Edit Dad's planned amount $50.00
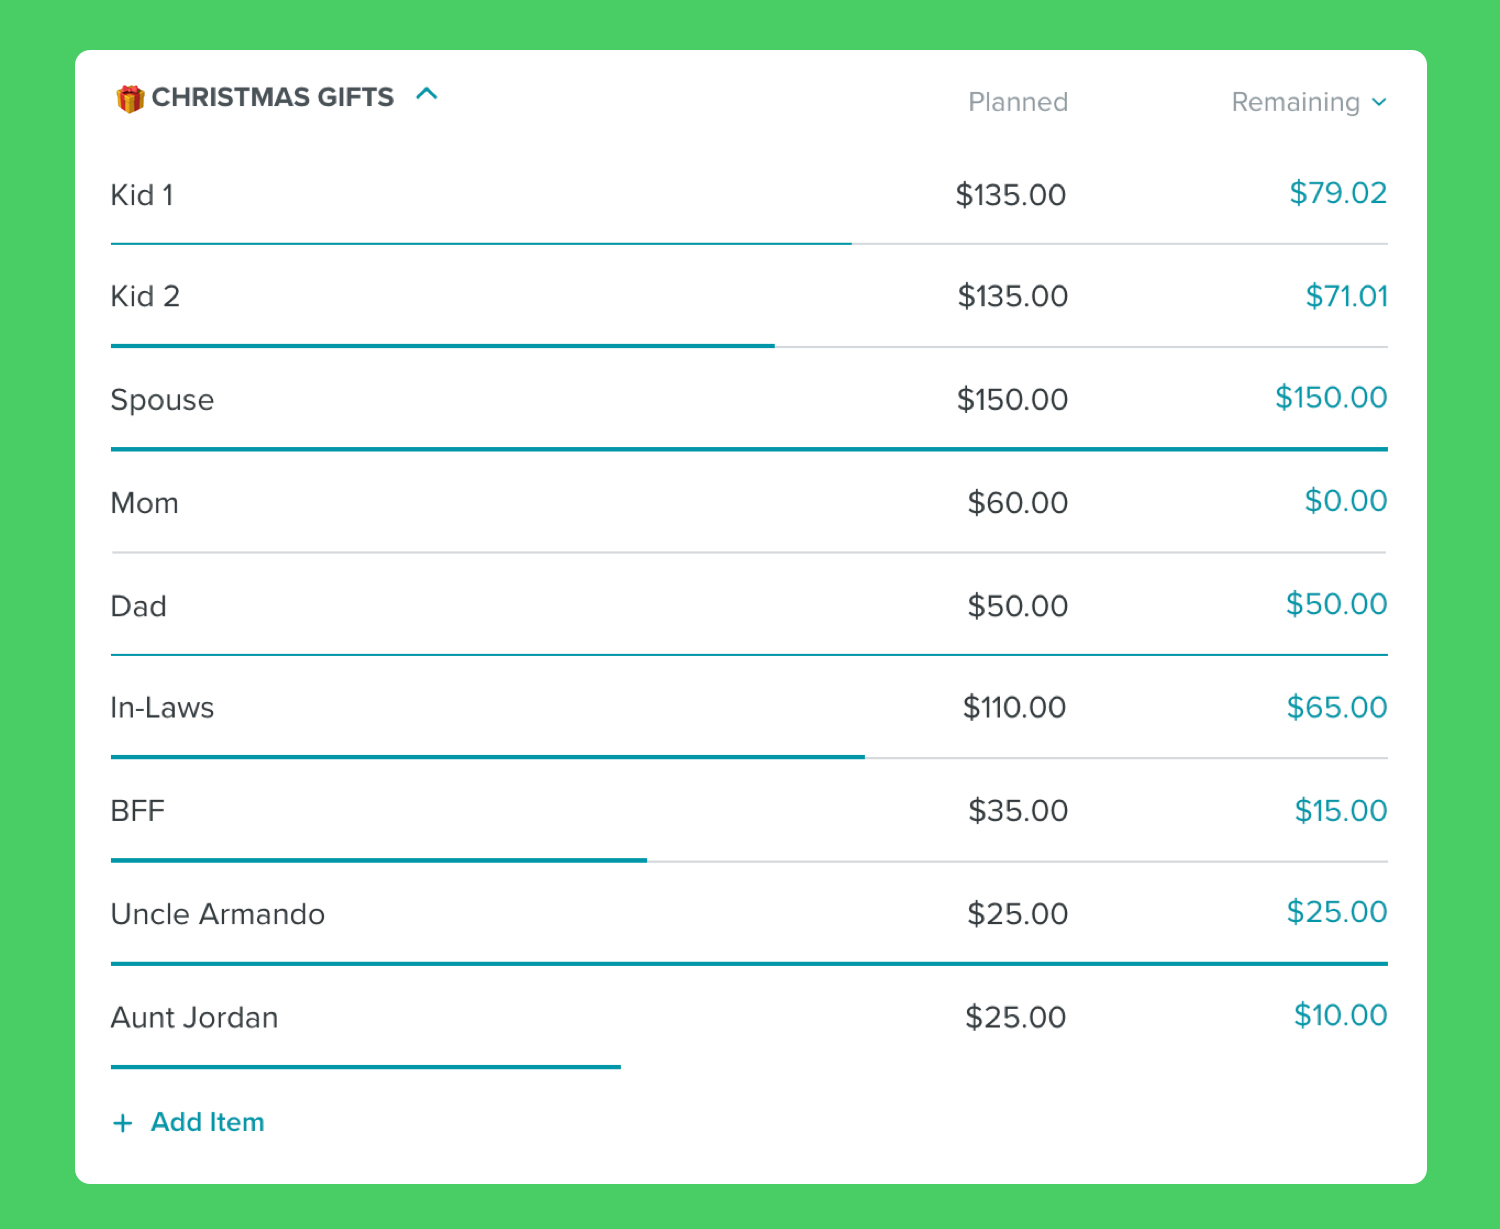 (1018, 606)
